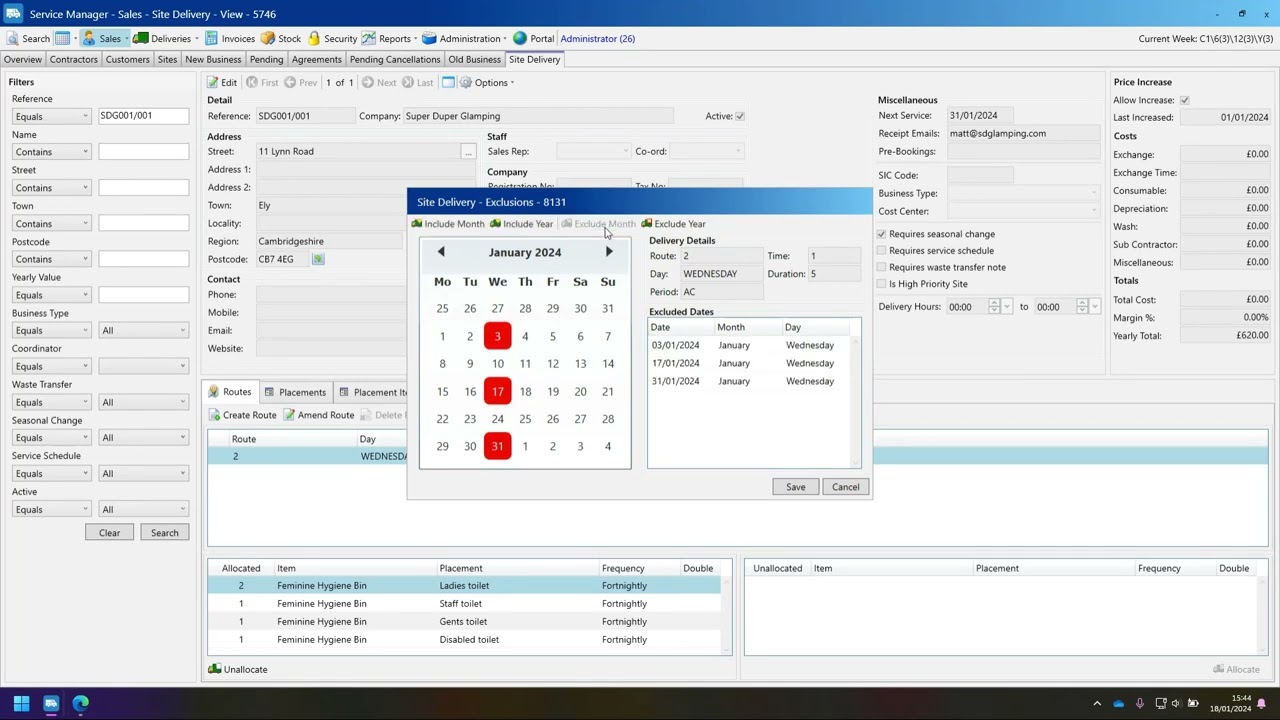1280x720 pixels.
Task: Switch to the Customers tab
Action: tap(128, 60)
